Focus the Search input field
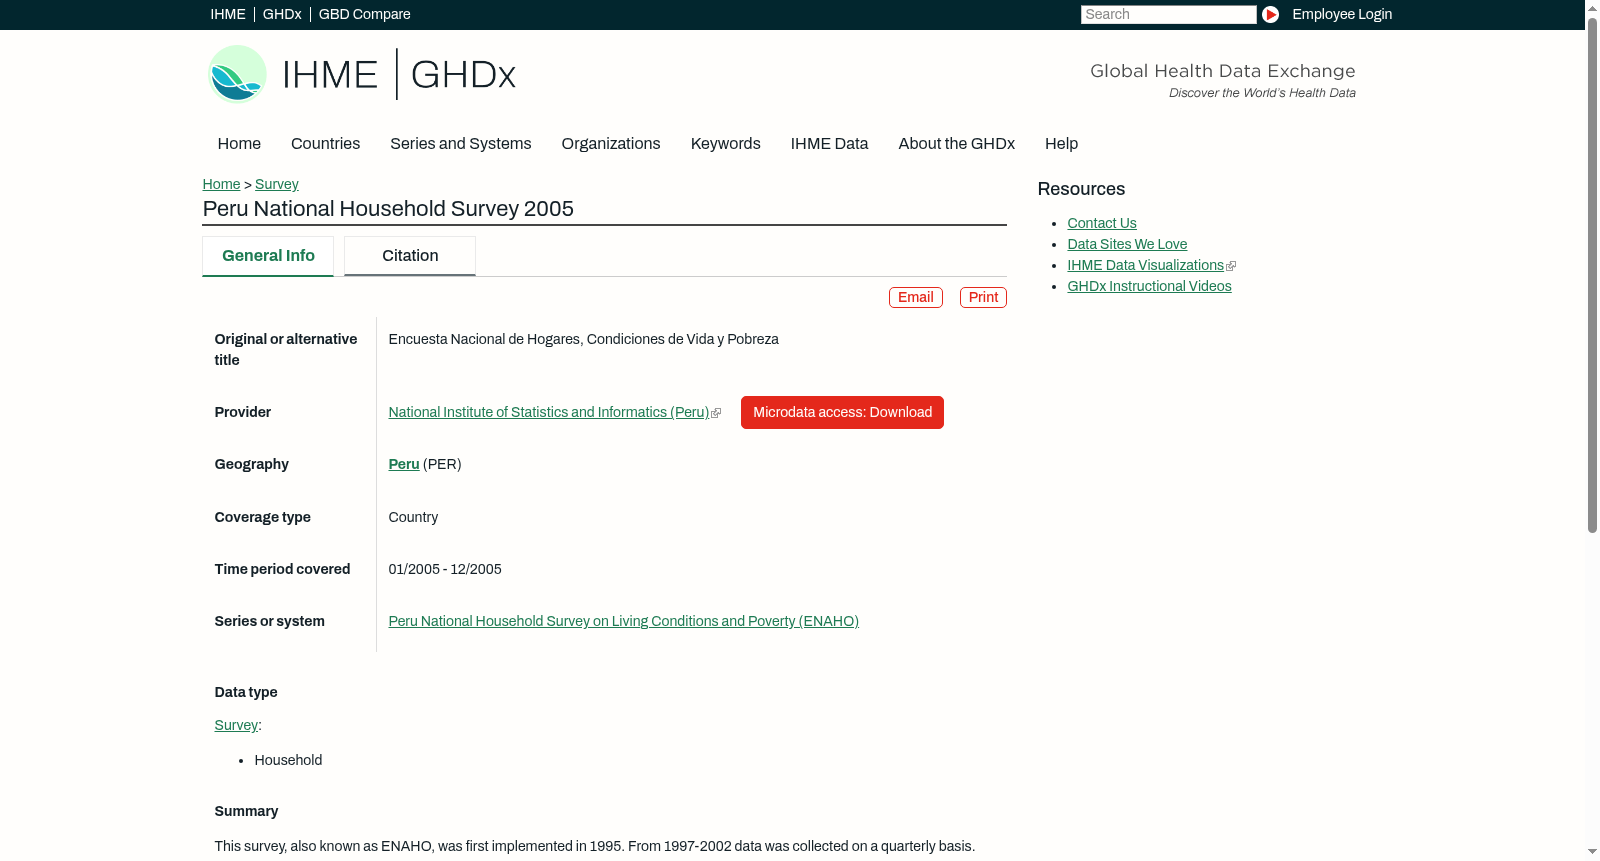Screen dimensions: 1600x861 (1168, 14)
